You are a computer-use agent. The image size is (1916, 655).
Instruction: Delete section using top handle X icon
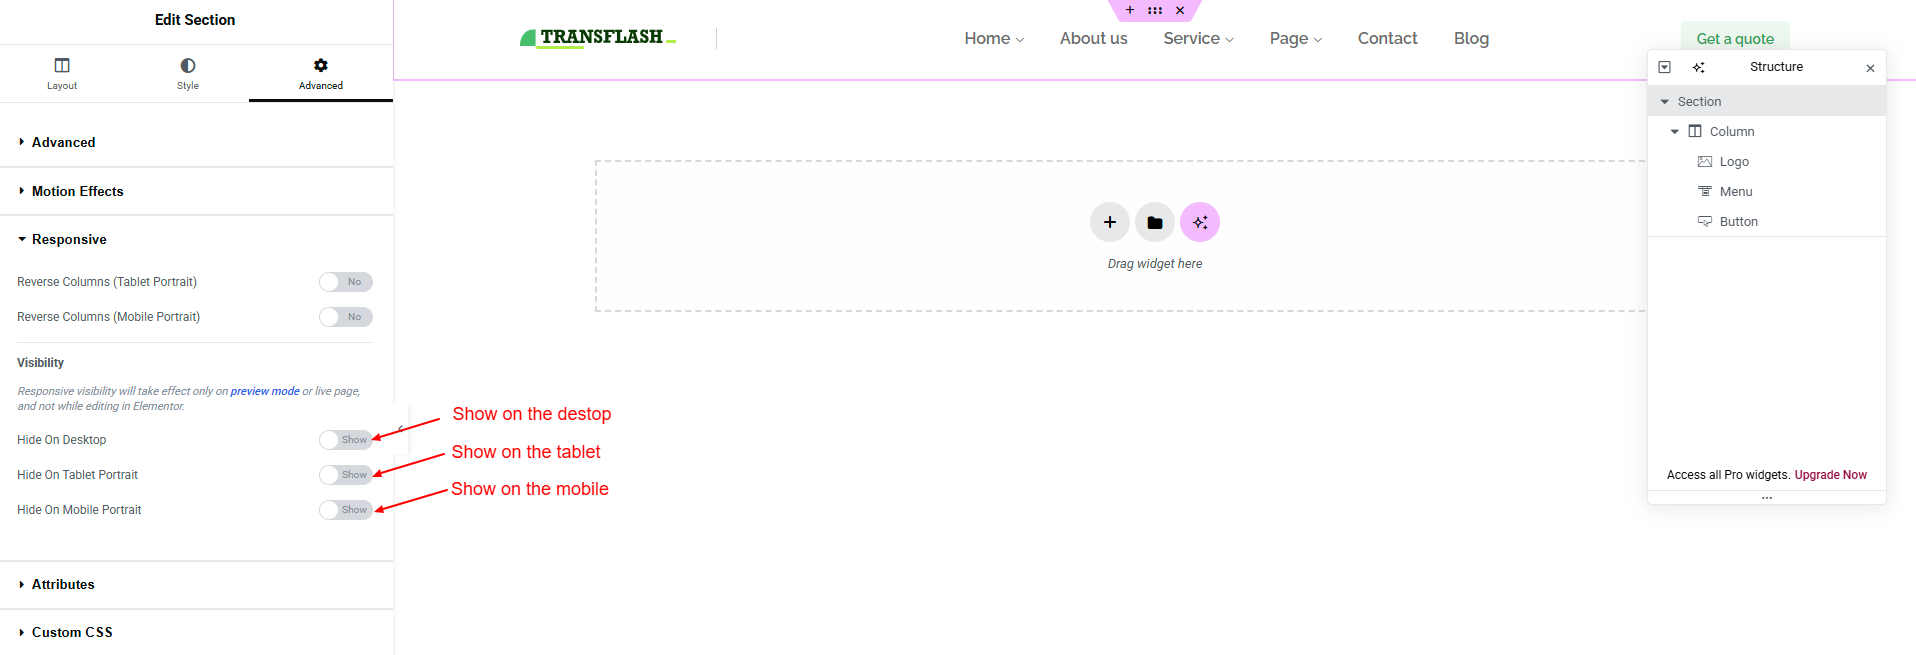point(1180,10)
